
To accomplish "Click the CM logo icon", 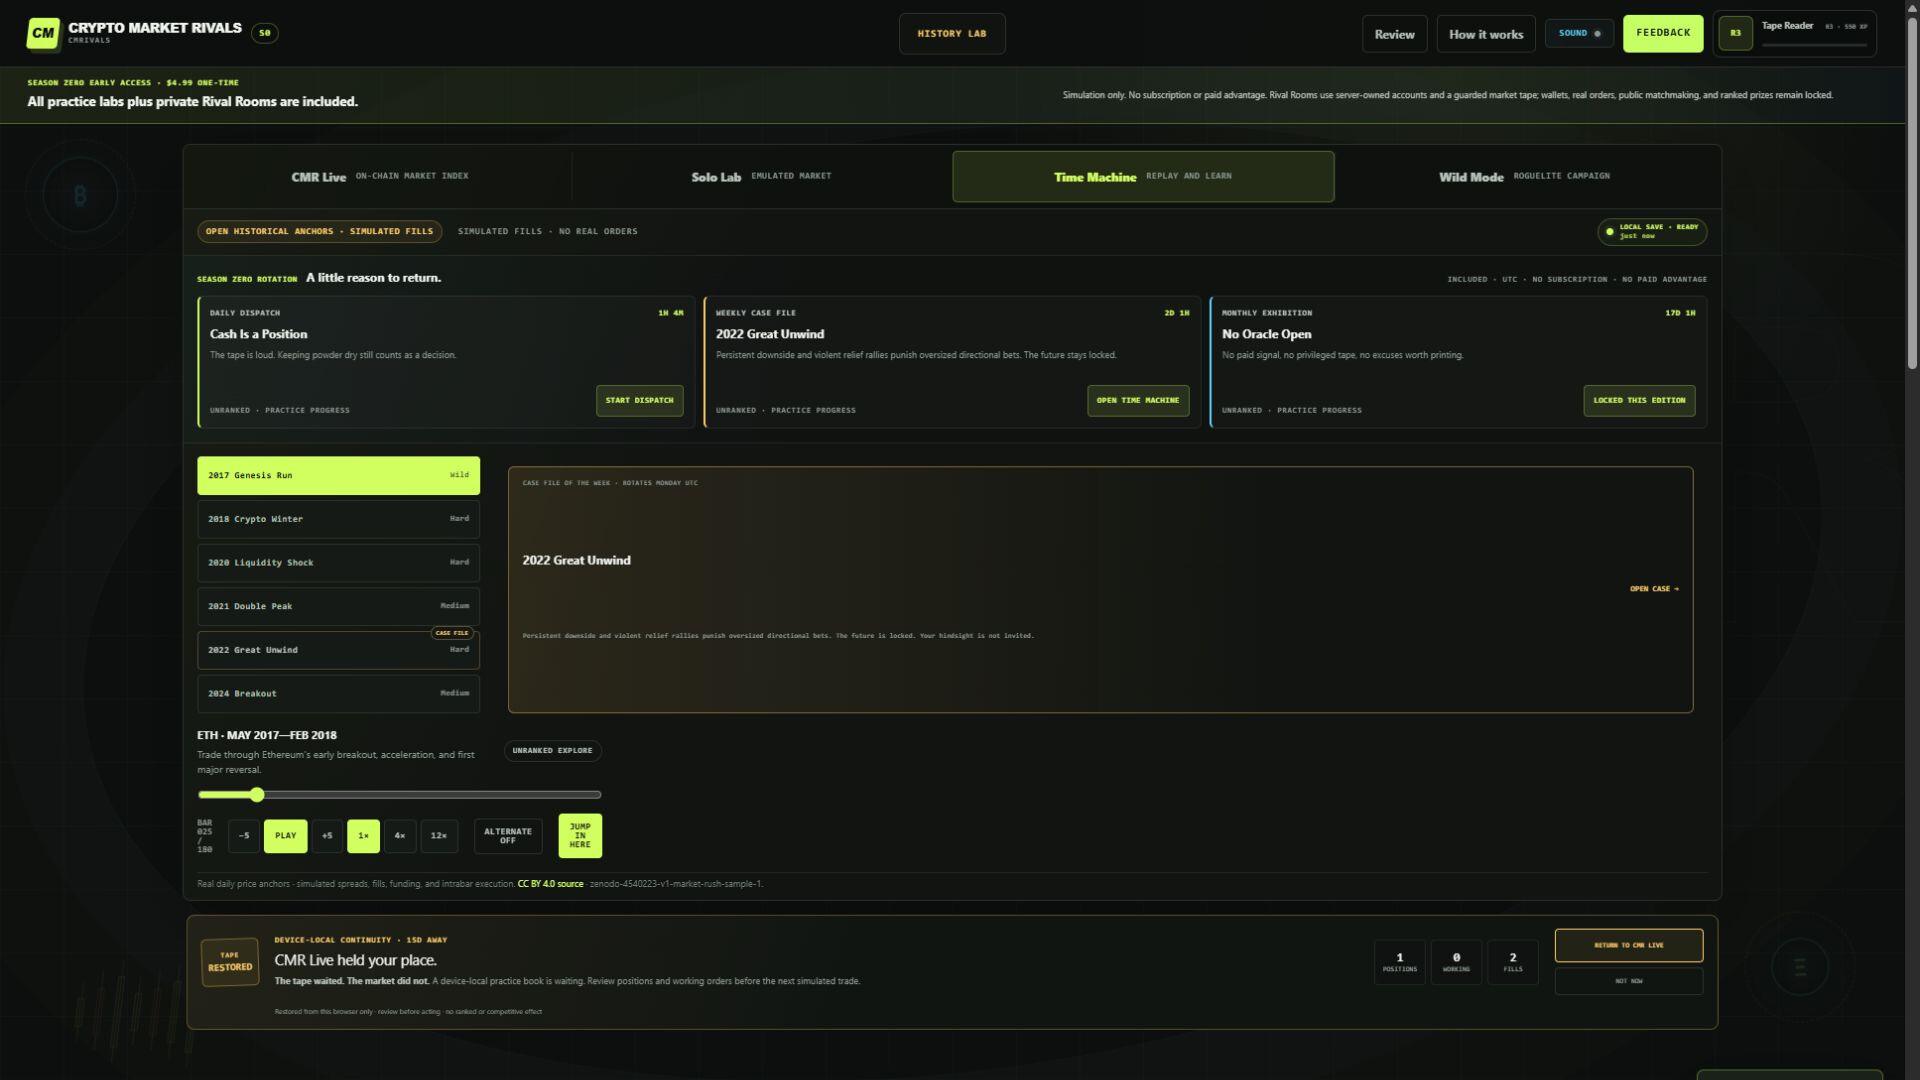I will 43,33.
